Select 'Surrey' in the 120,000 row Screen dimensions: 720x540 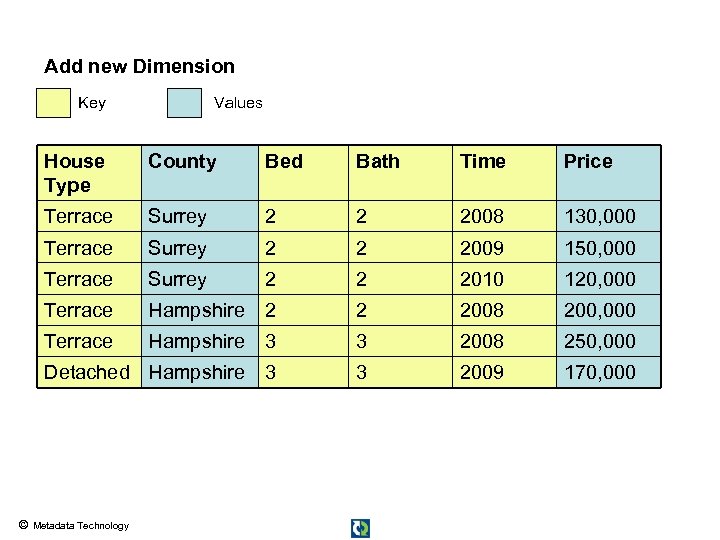tap(200, 279)
